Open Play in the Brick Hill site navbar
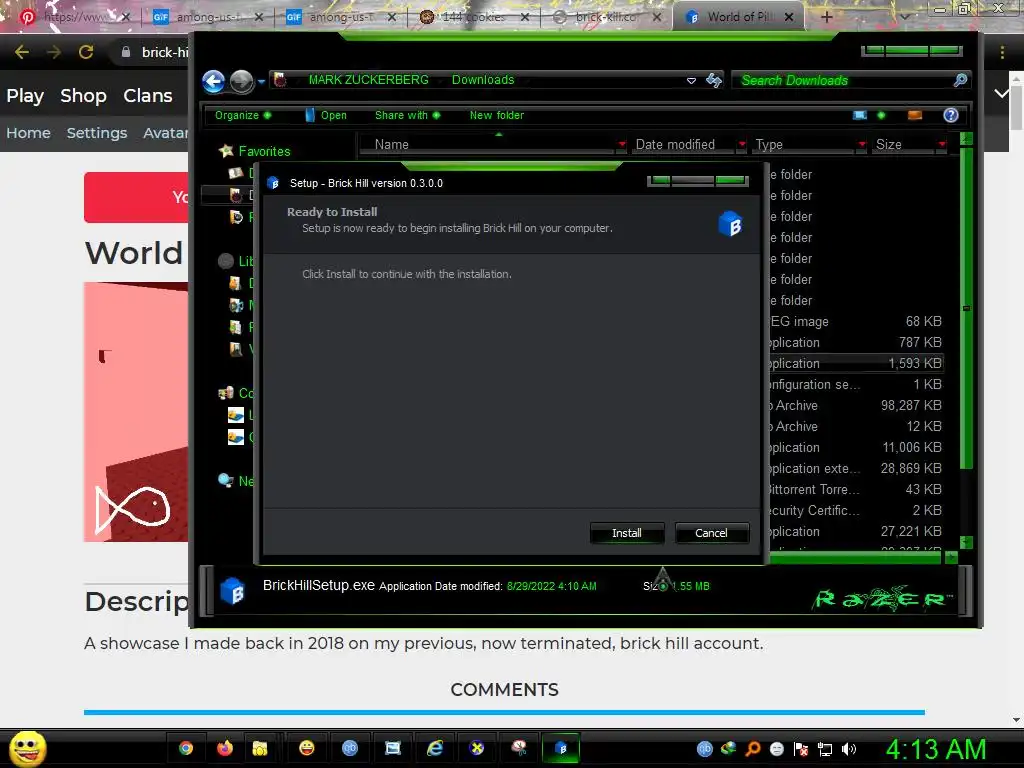The height and width of the screenshot is (768, 1024). click(x=25, y=95)
